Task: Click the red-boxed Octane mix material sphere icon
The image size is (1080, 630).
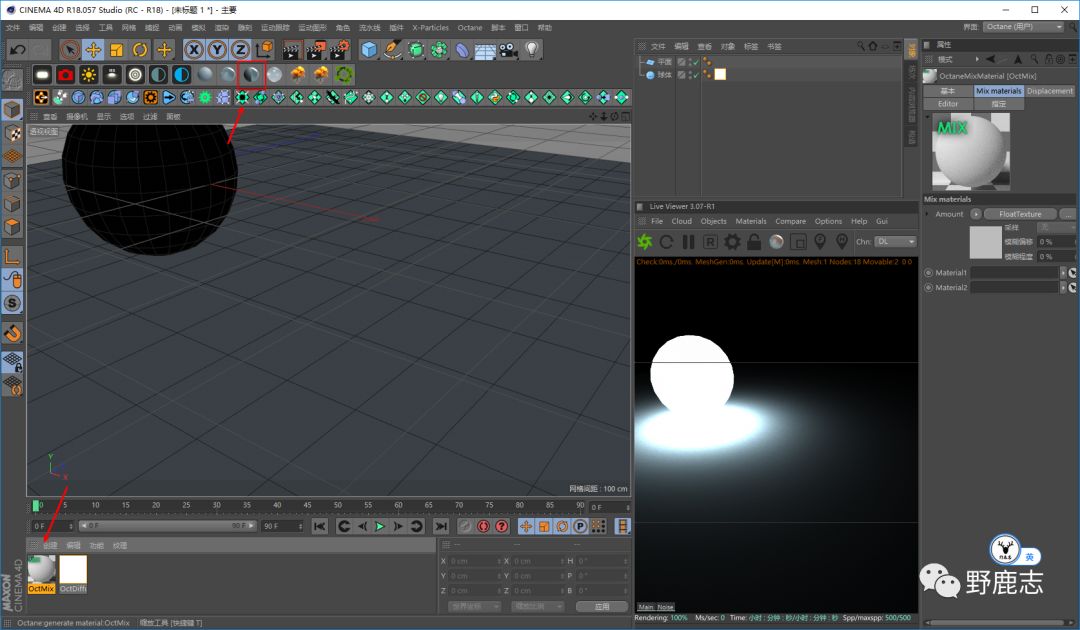Action: (250, 74)
